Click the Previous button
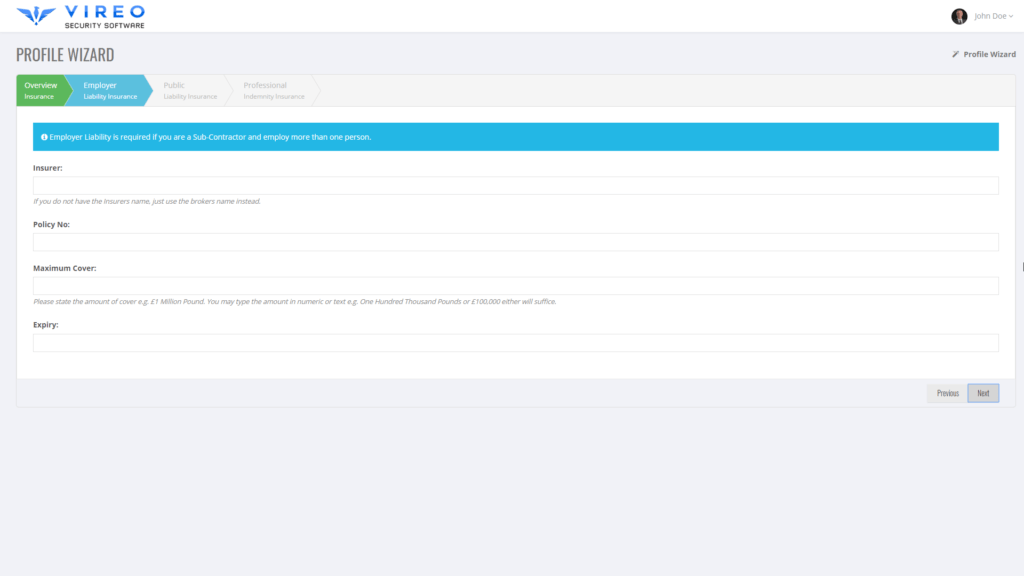The width and height of the screenshot is (1024, 576). (946, 393)
